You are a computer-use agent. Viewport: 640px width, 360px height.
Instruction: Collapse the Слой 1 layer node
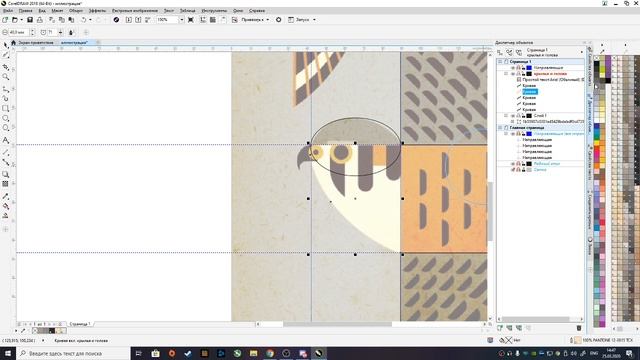[x=506, y=116]
